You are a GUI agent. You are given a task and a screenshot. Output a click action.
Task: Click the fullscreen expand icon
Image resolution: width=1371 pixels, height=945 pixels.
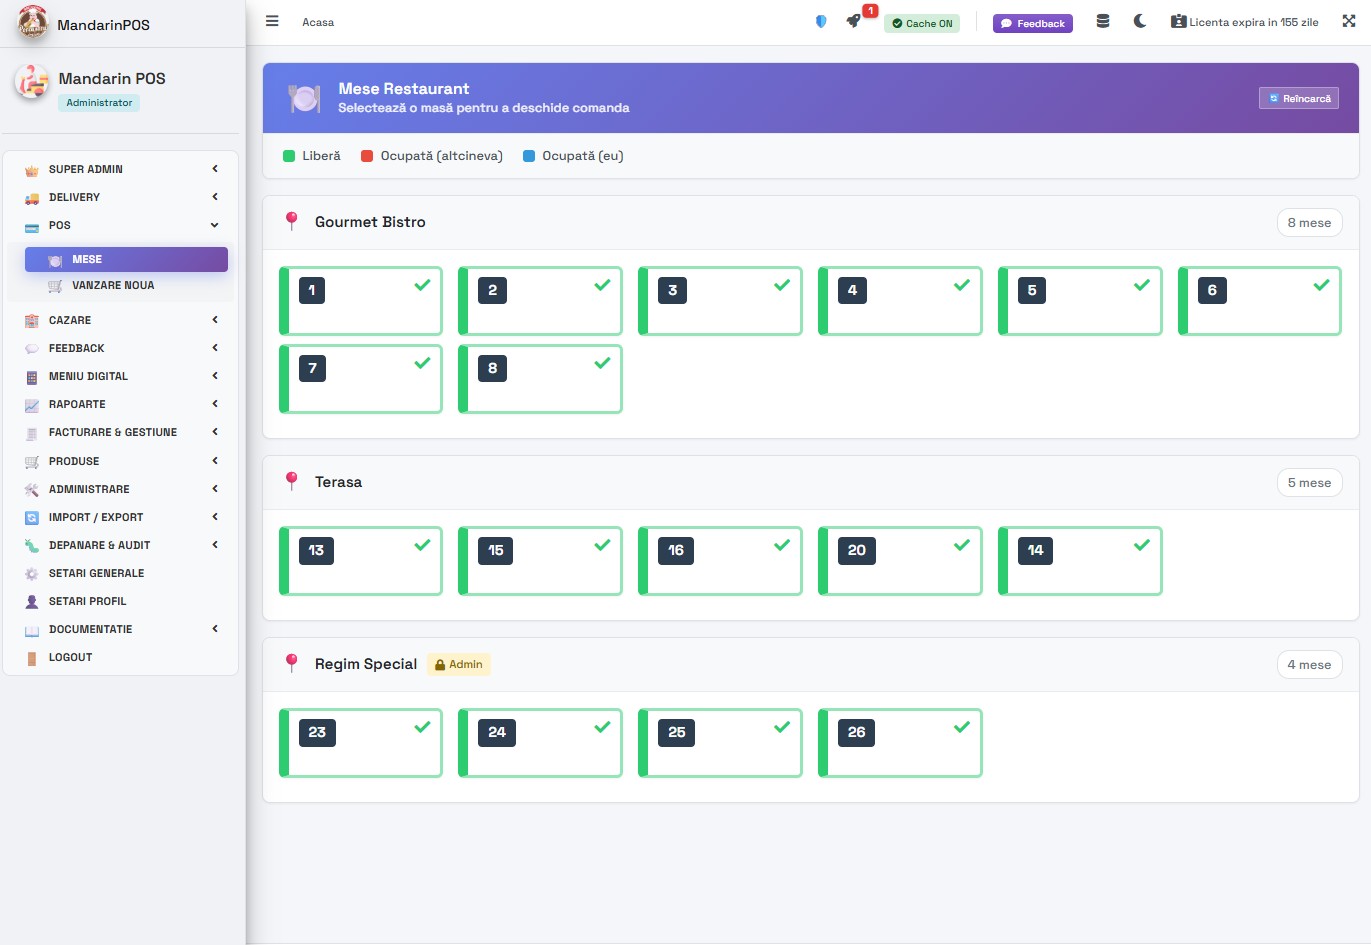(1349, 21)
